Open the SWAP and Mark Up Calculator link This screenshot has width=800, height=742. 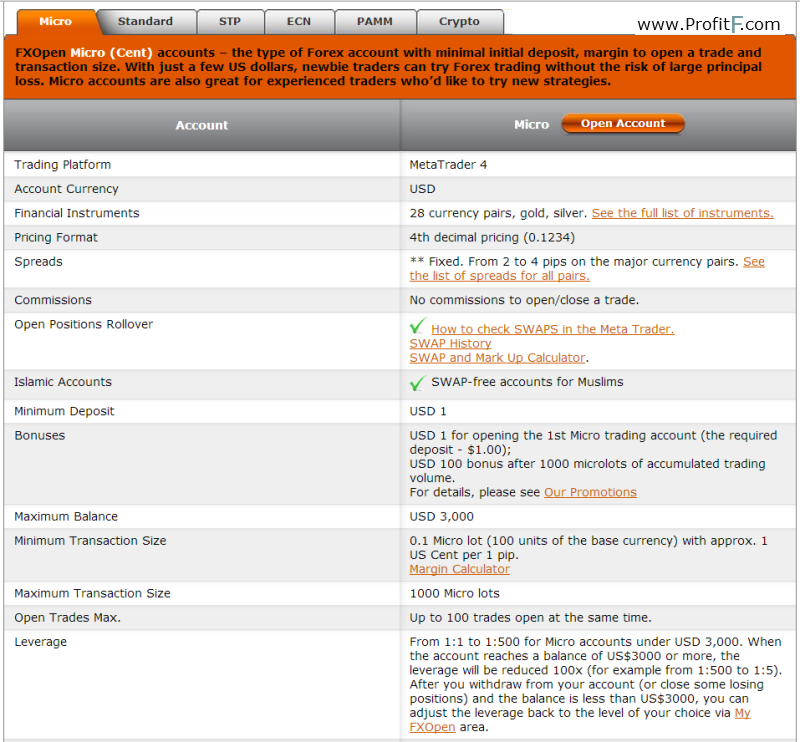coord(497,358)
